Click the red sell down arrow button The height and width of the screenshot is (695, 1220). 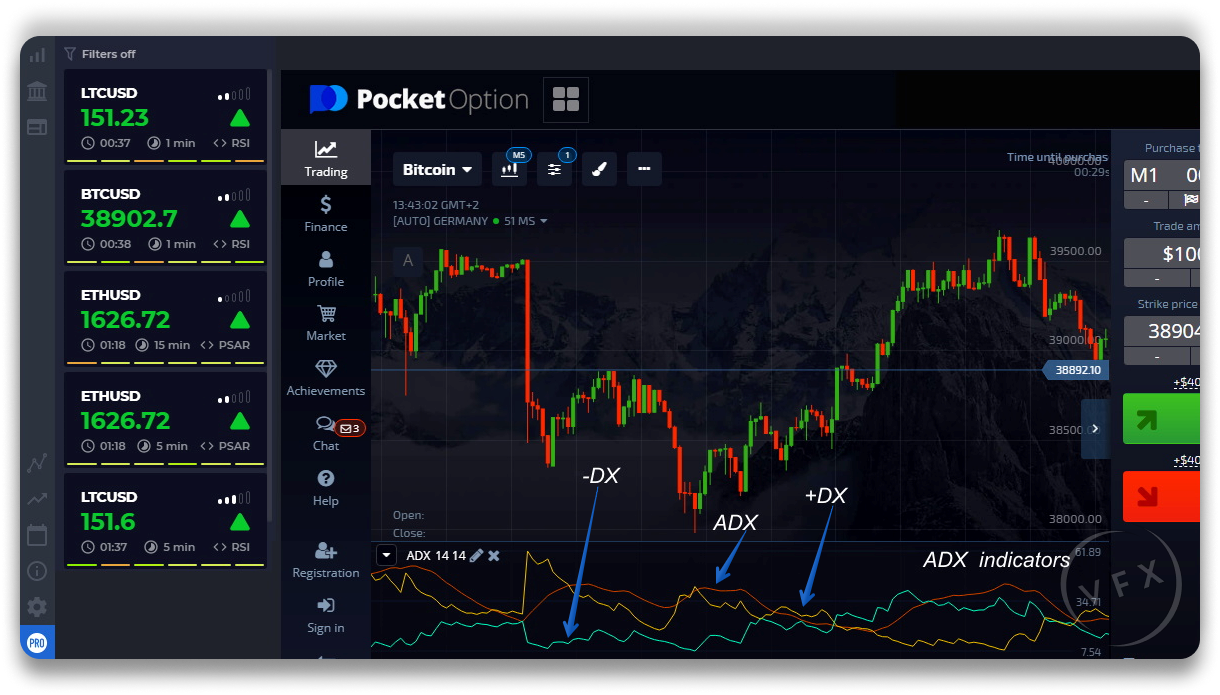coord(1161,497)
